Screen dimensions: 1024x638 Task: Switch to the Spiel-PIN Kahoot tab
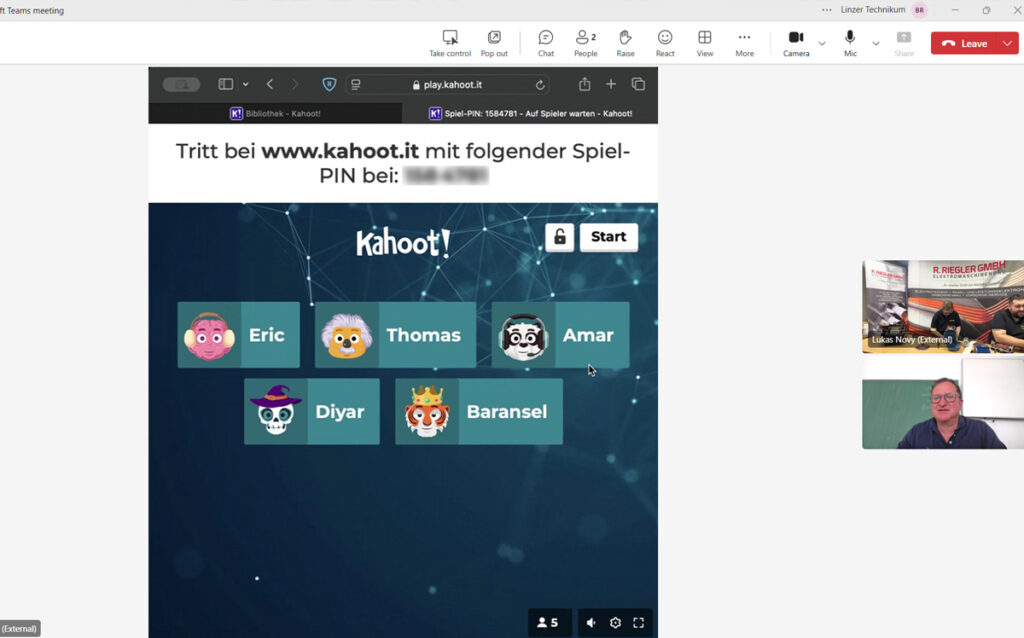point(530,113)
